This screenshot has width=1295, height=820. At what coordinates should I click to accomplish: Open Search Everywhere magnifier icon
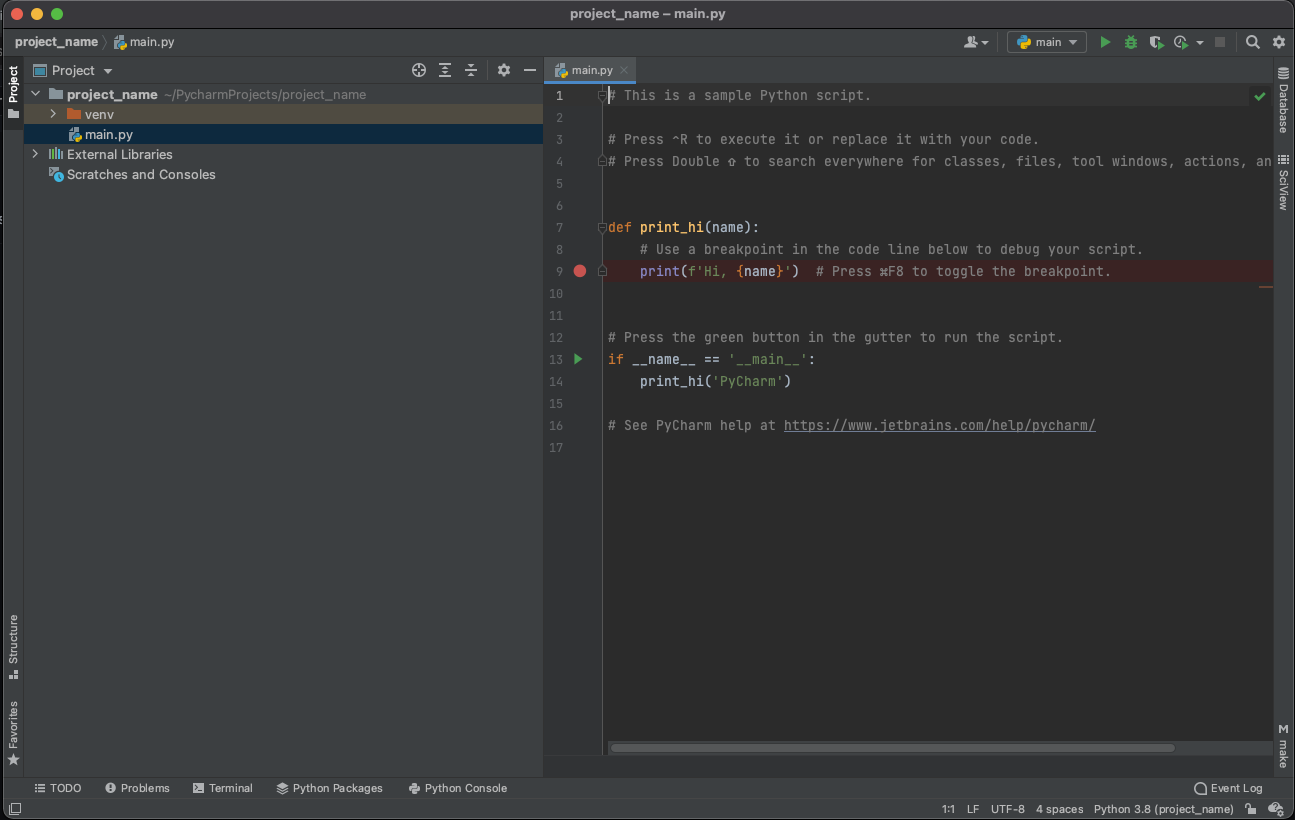click(1253, 42)
